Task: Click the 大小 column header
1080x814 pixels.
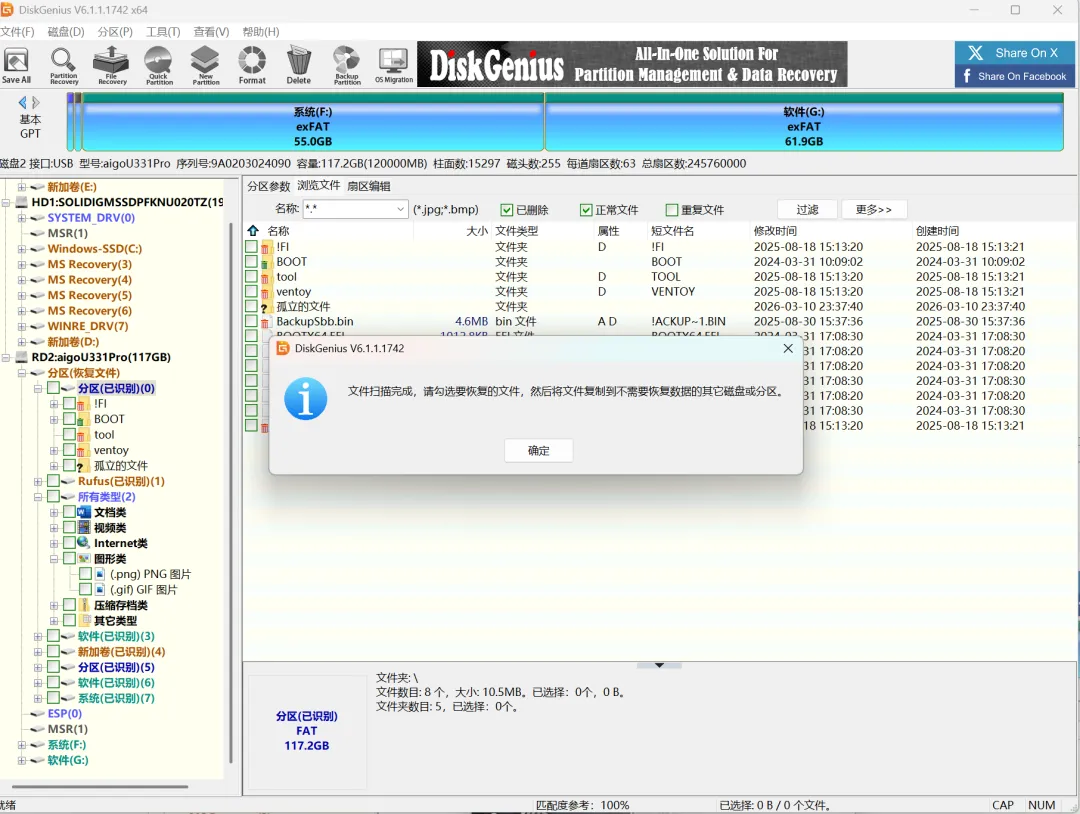Action: [x=477, y=231]
